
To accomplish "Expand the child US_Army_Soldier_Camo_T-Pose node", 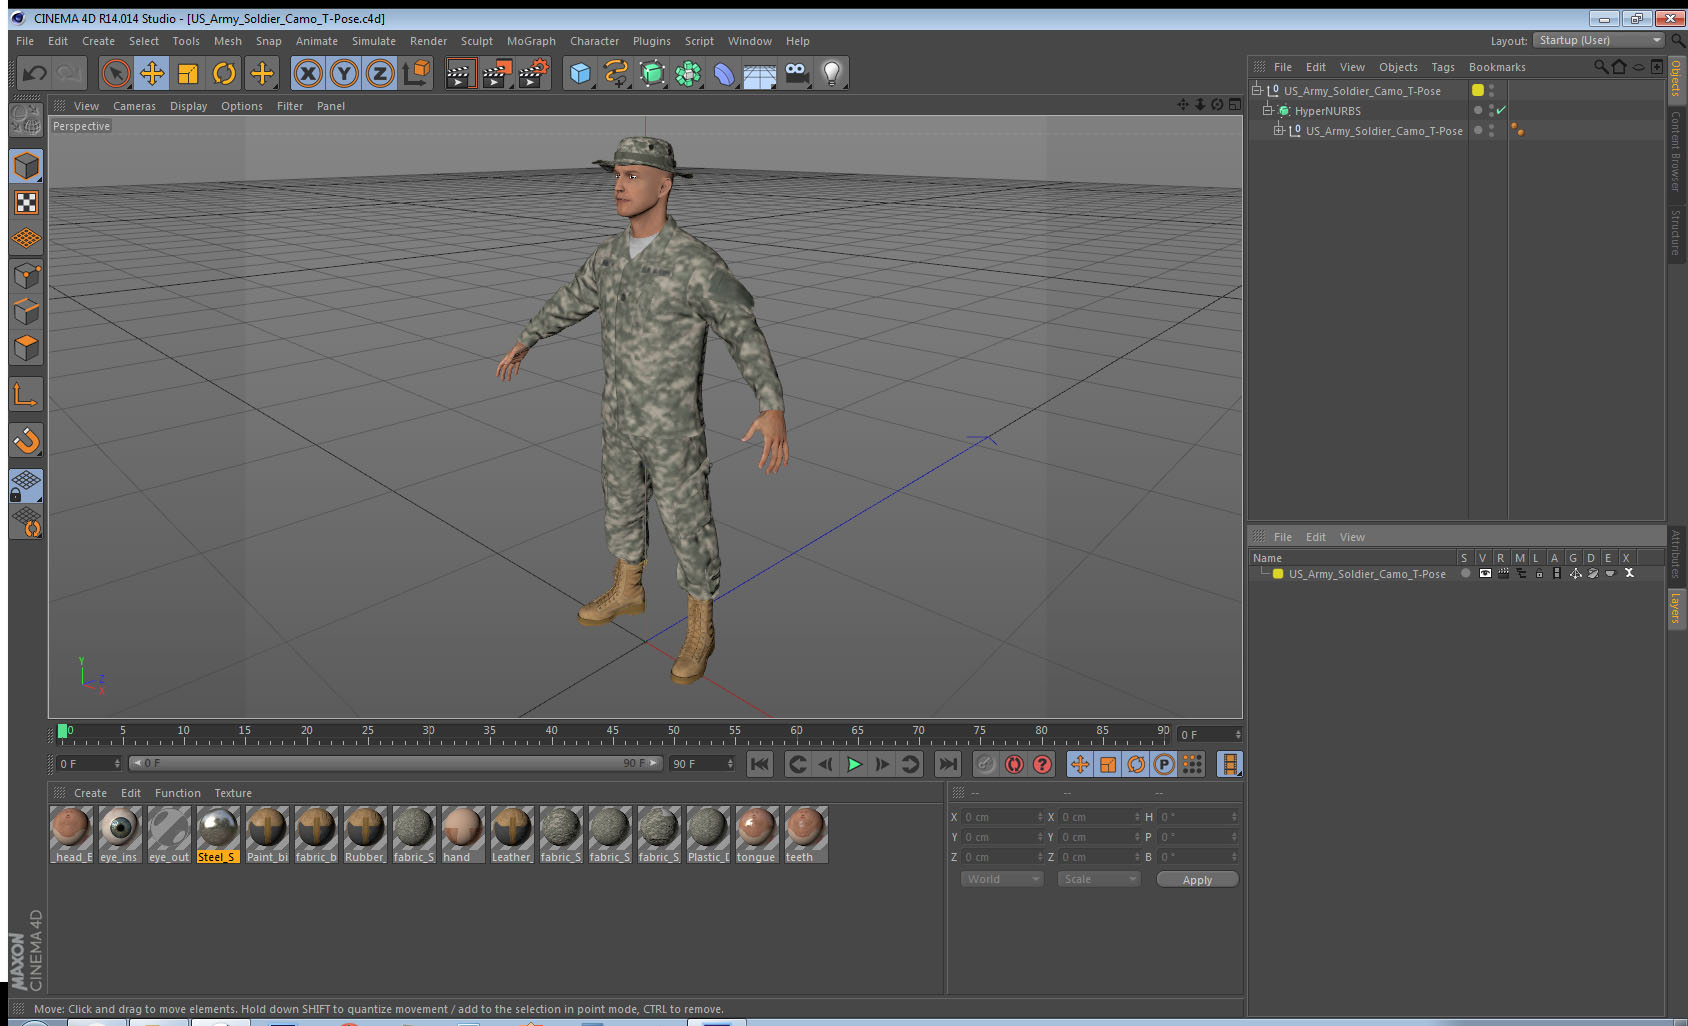I will tap(1278, 130).
